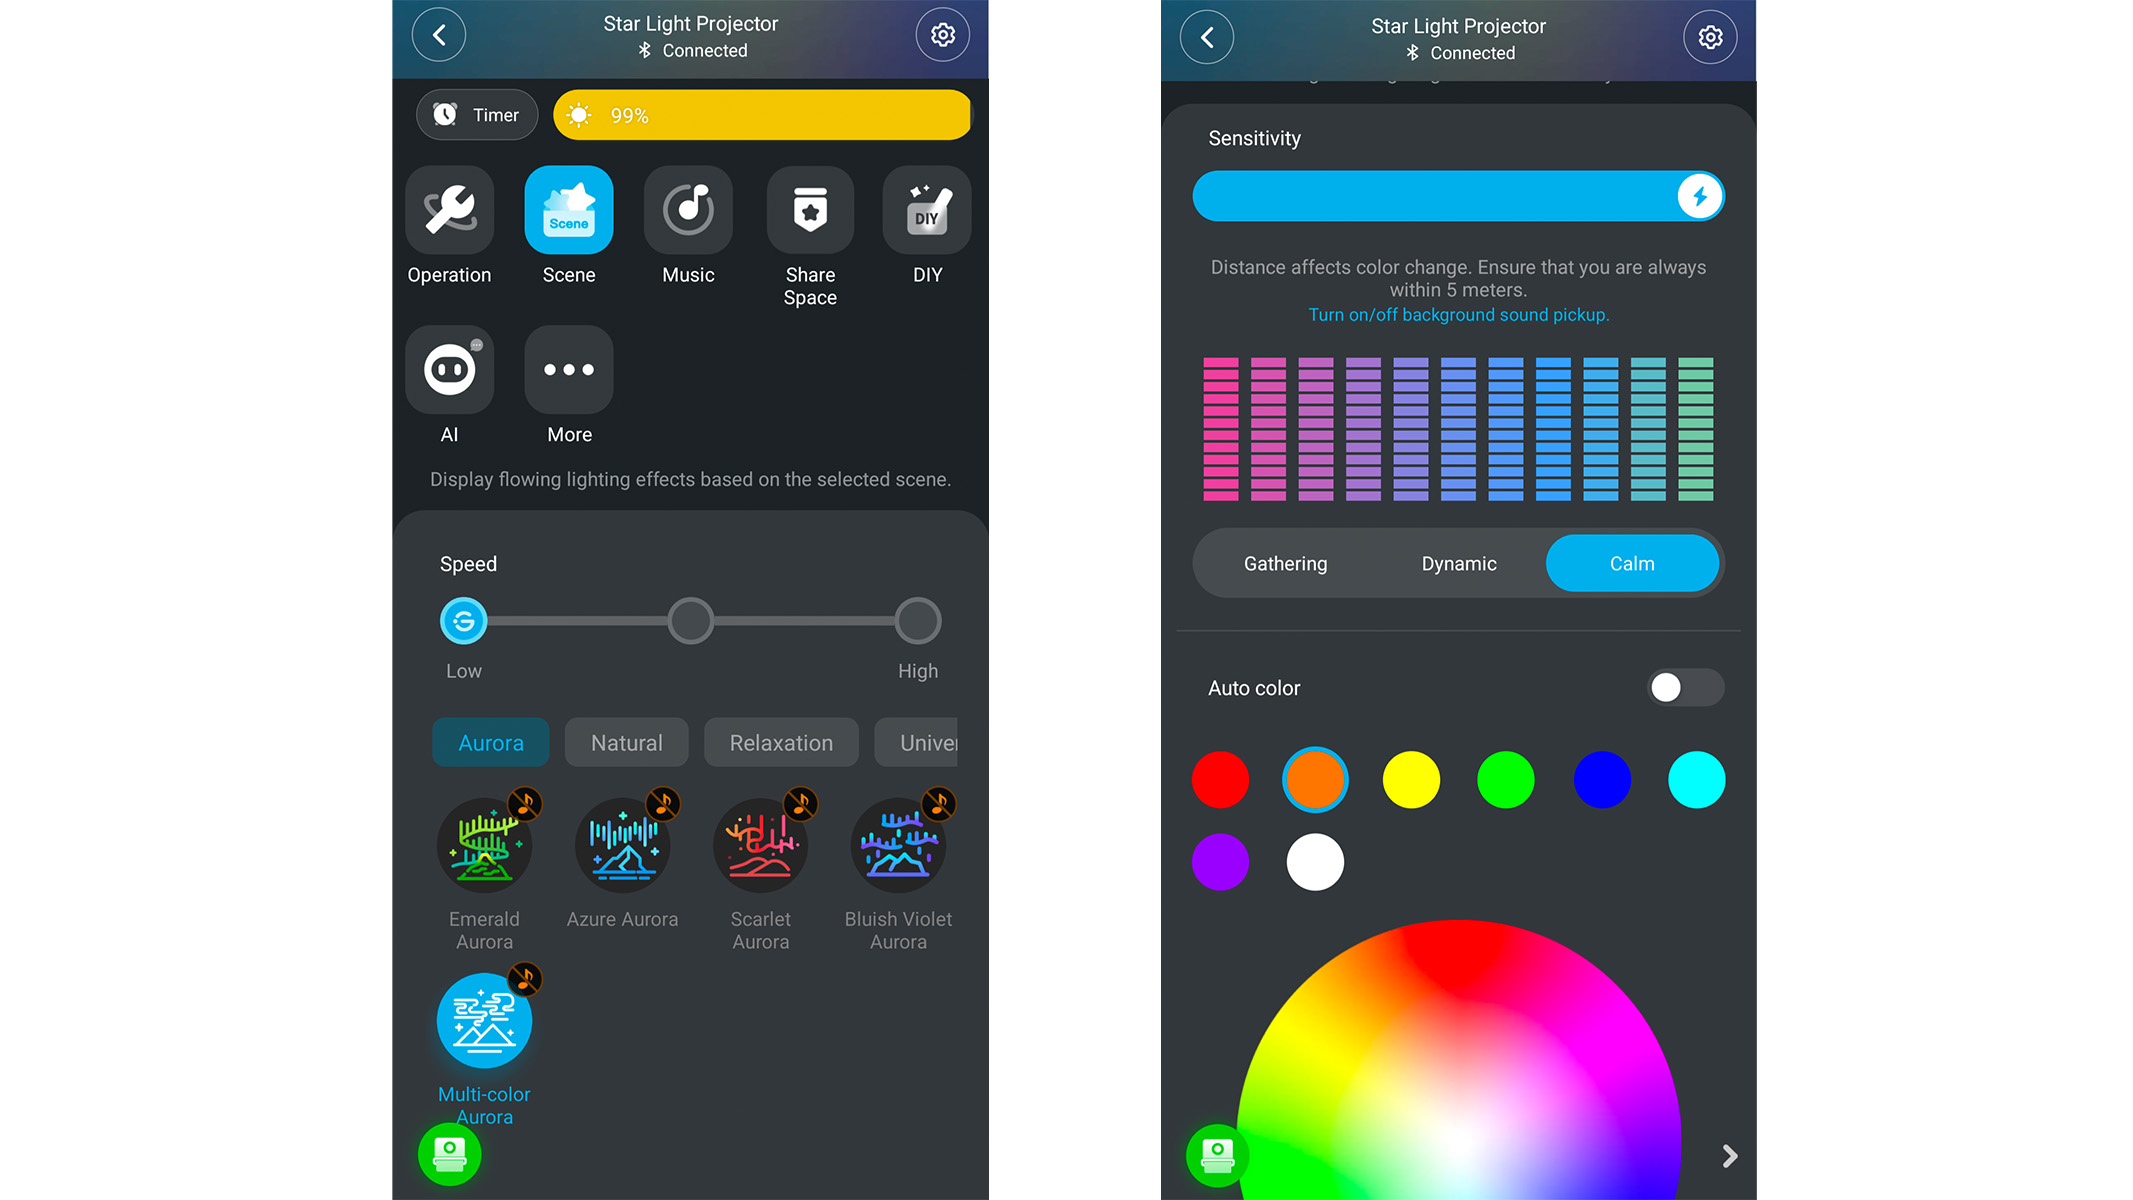
Task: Select the orange color swatch
Action: click(1314, 777)
